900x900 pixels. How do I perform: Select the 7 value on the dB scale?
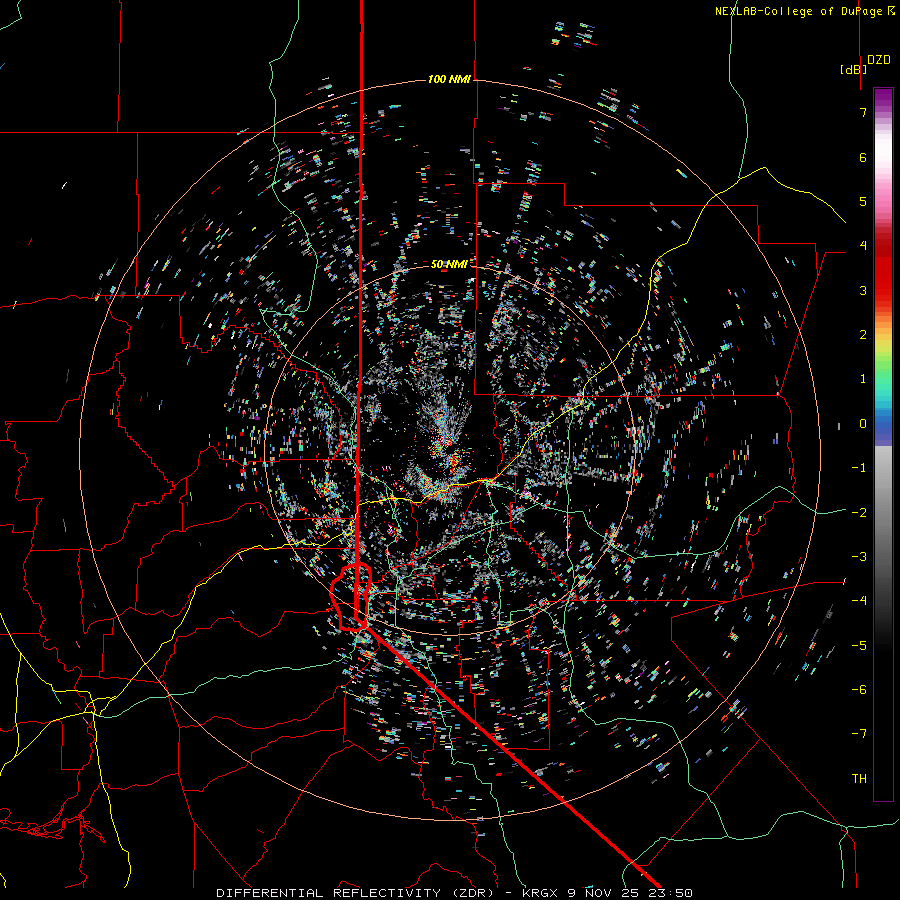[863, 112]
